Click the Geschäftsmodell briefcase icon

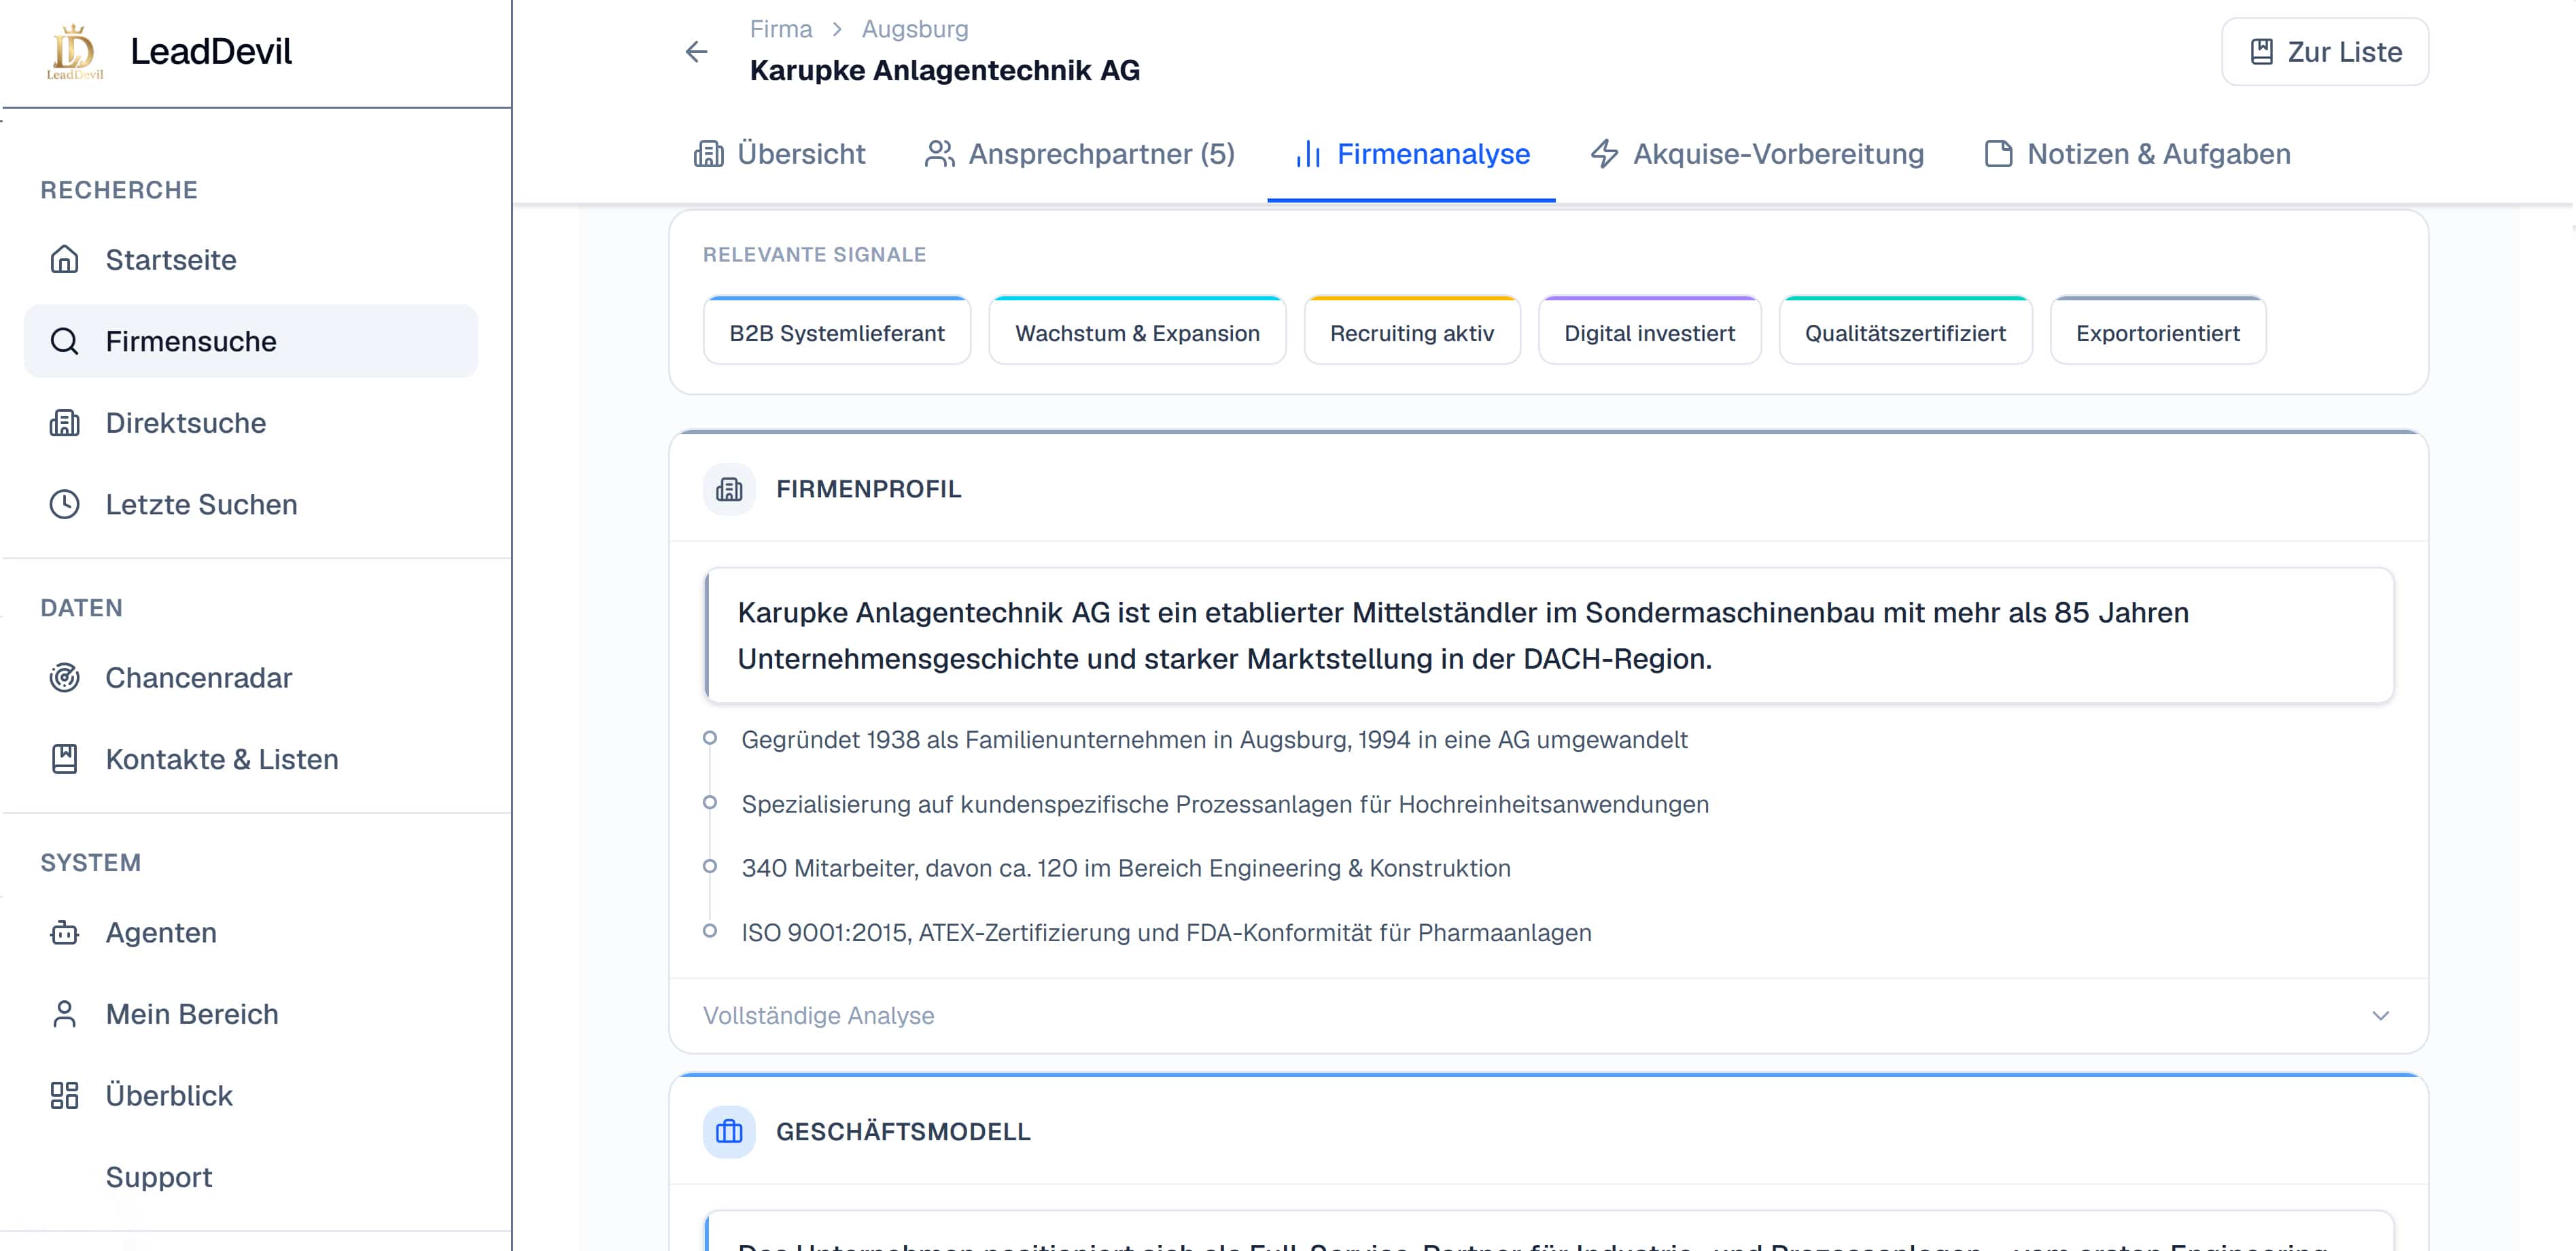729,1132
